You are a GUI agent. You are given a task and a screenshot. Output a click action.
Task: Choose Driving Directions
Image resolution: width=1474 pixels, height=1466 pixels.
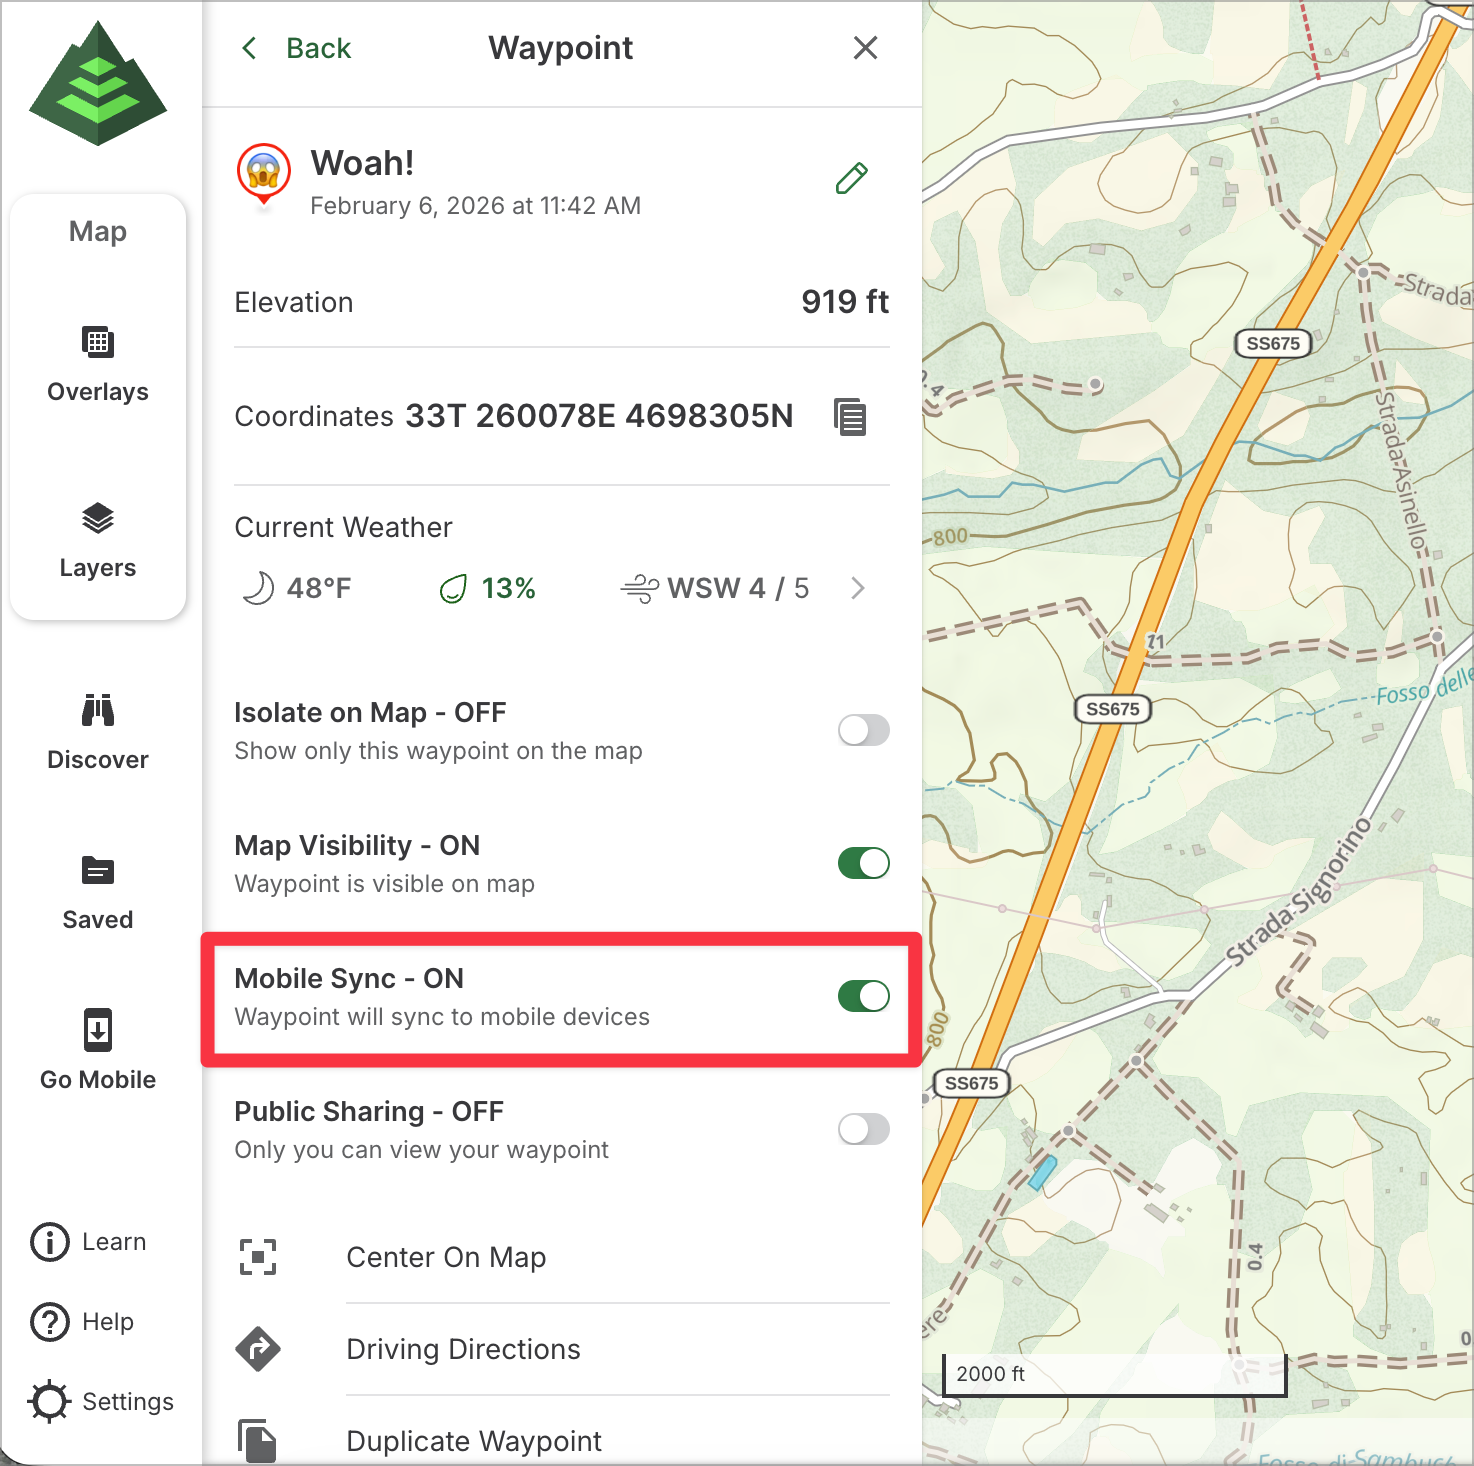(x=463, y=1349)
